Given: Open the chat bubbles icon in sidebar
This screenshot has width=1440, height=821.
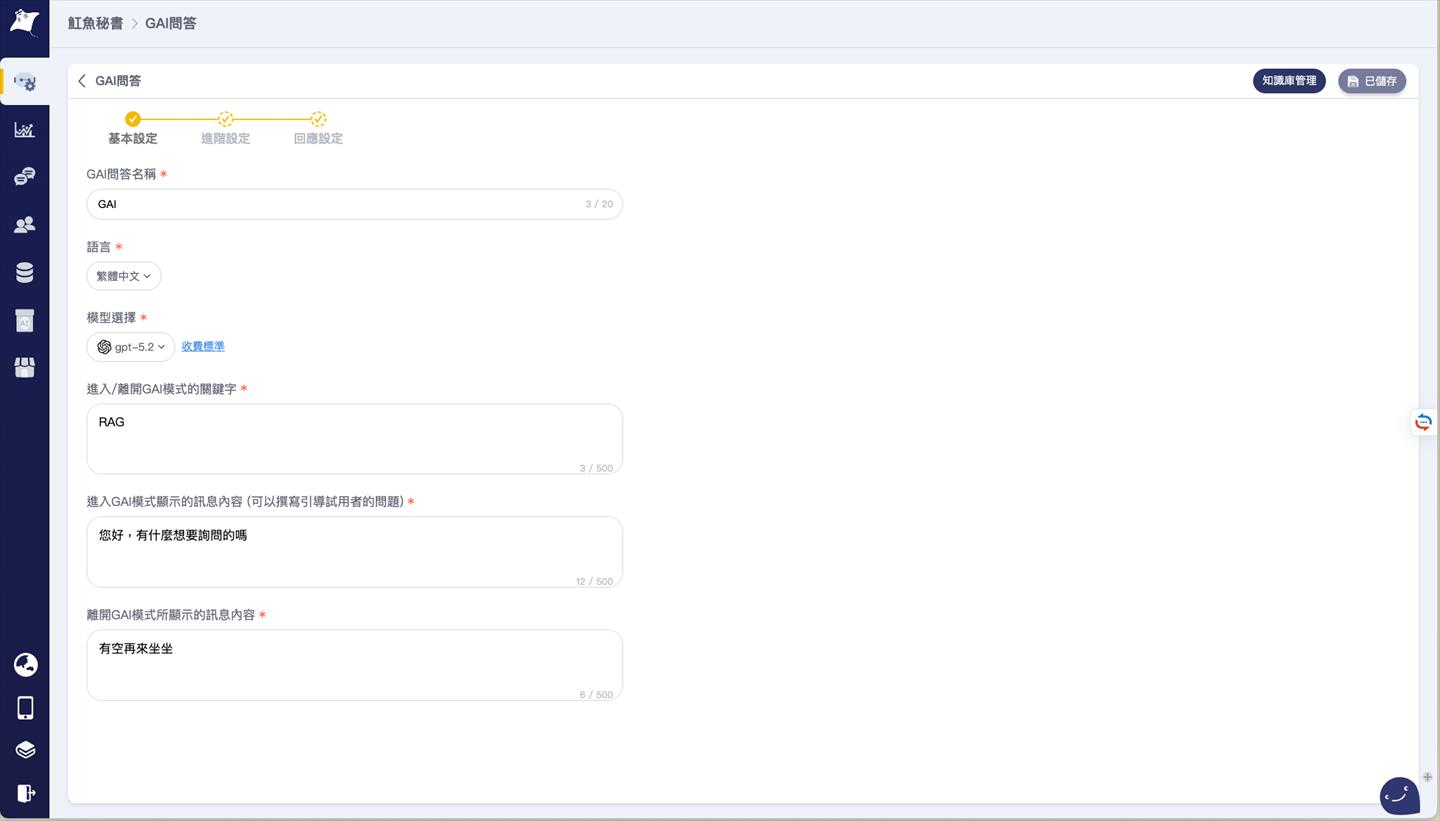Looking at the screenshot, I should click(x=24, y=177).
